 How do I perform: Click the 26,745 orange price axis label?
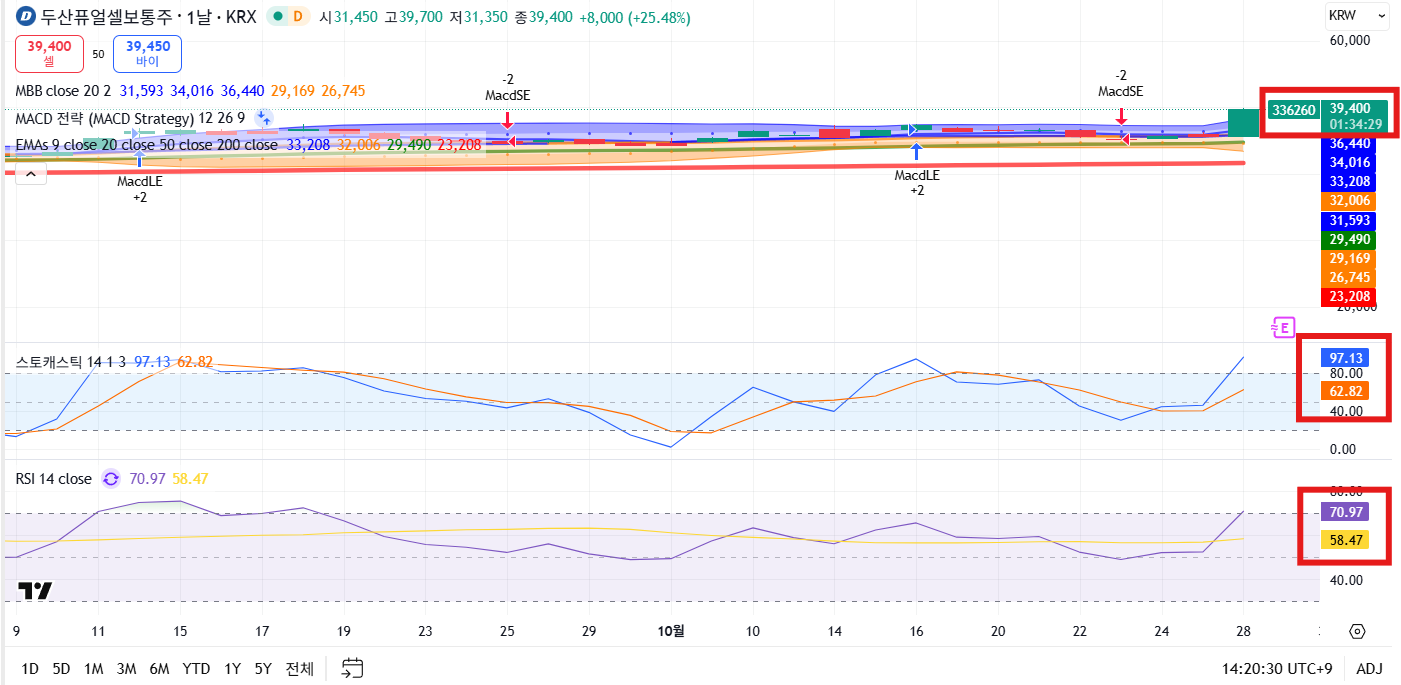1350,277
